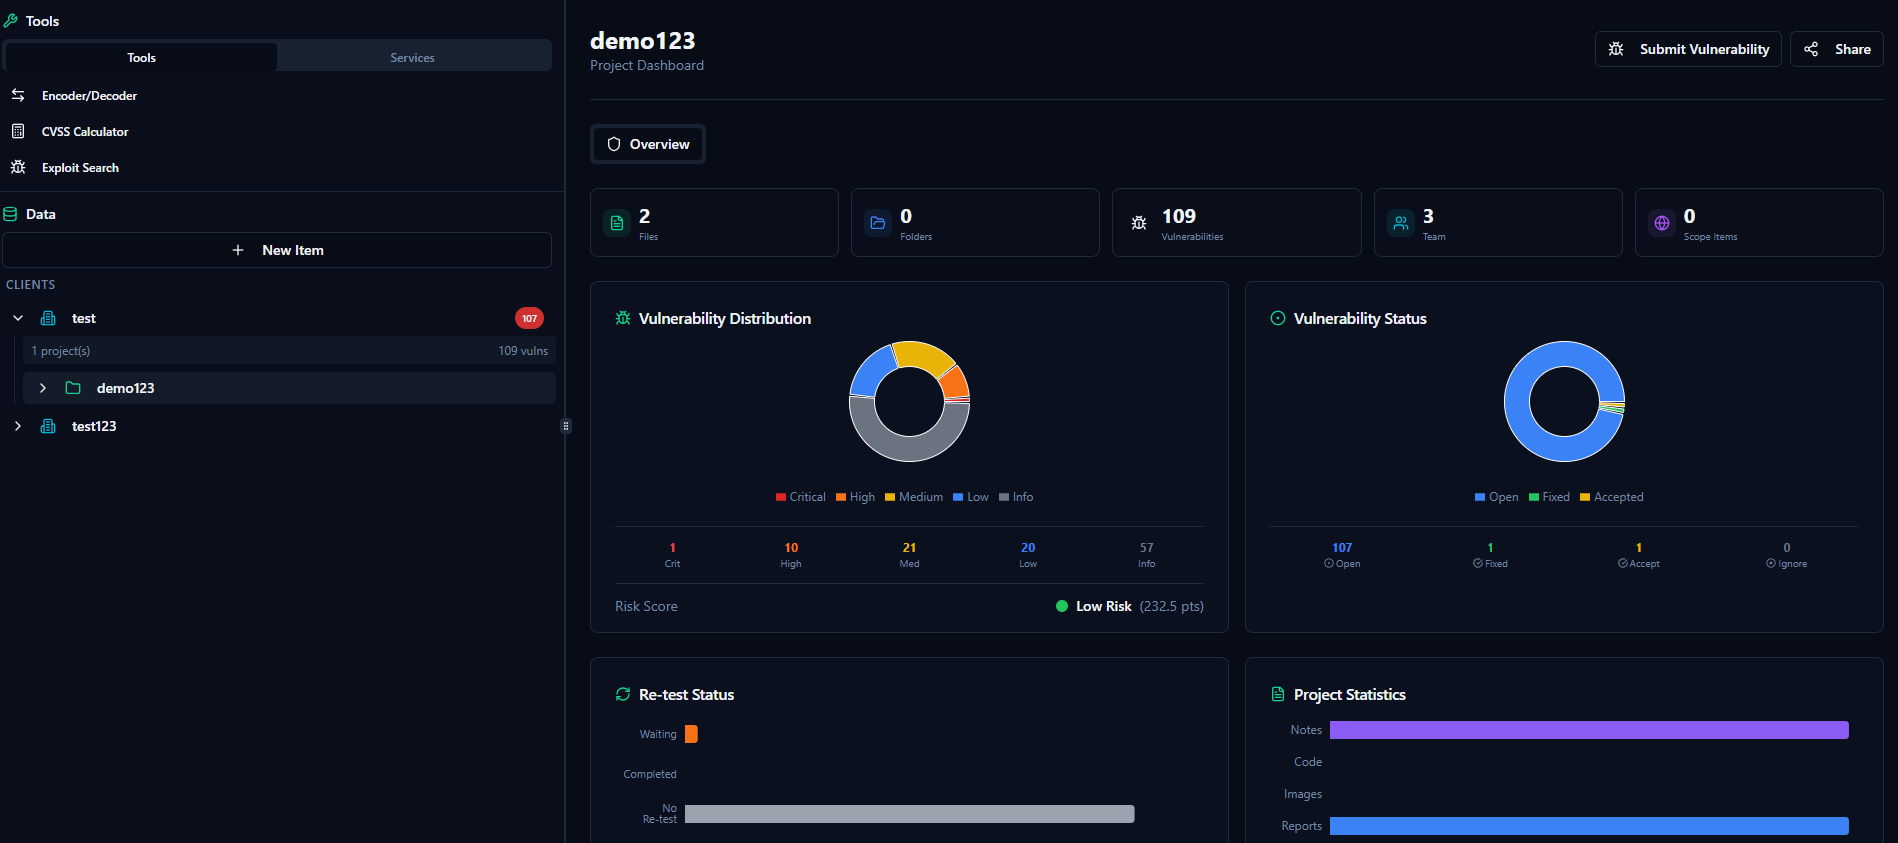The width and height of the screenshot is (1898, 843).
Task: Click the '109 vulns' text
Action: tap(523, 351)
